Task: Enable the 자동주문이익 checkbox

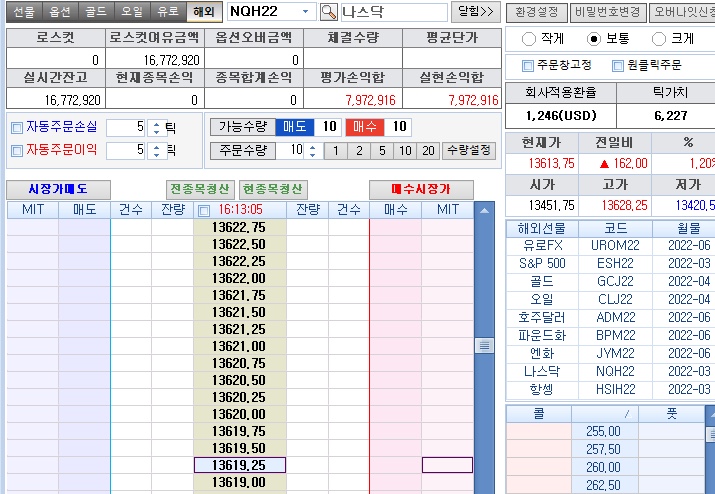Action: [x=16, y=150]
